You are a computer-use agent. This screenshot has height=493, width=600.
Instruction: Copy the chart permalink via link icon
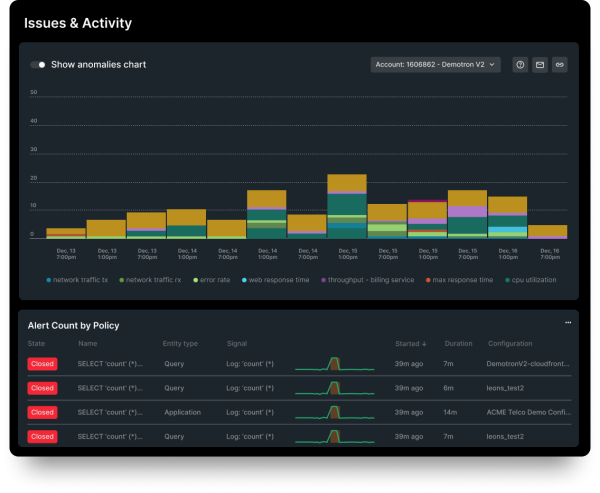tap(560, 65)
